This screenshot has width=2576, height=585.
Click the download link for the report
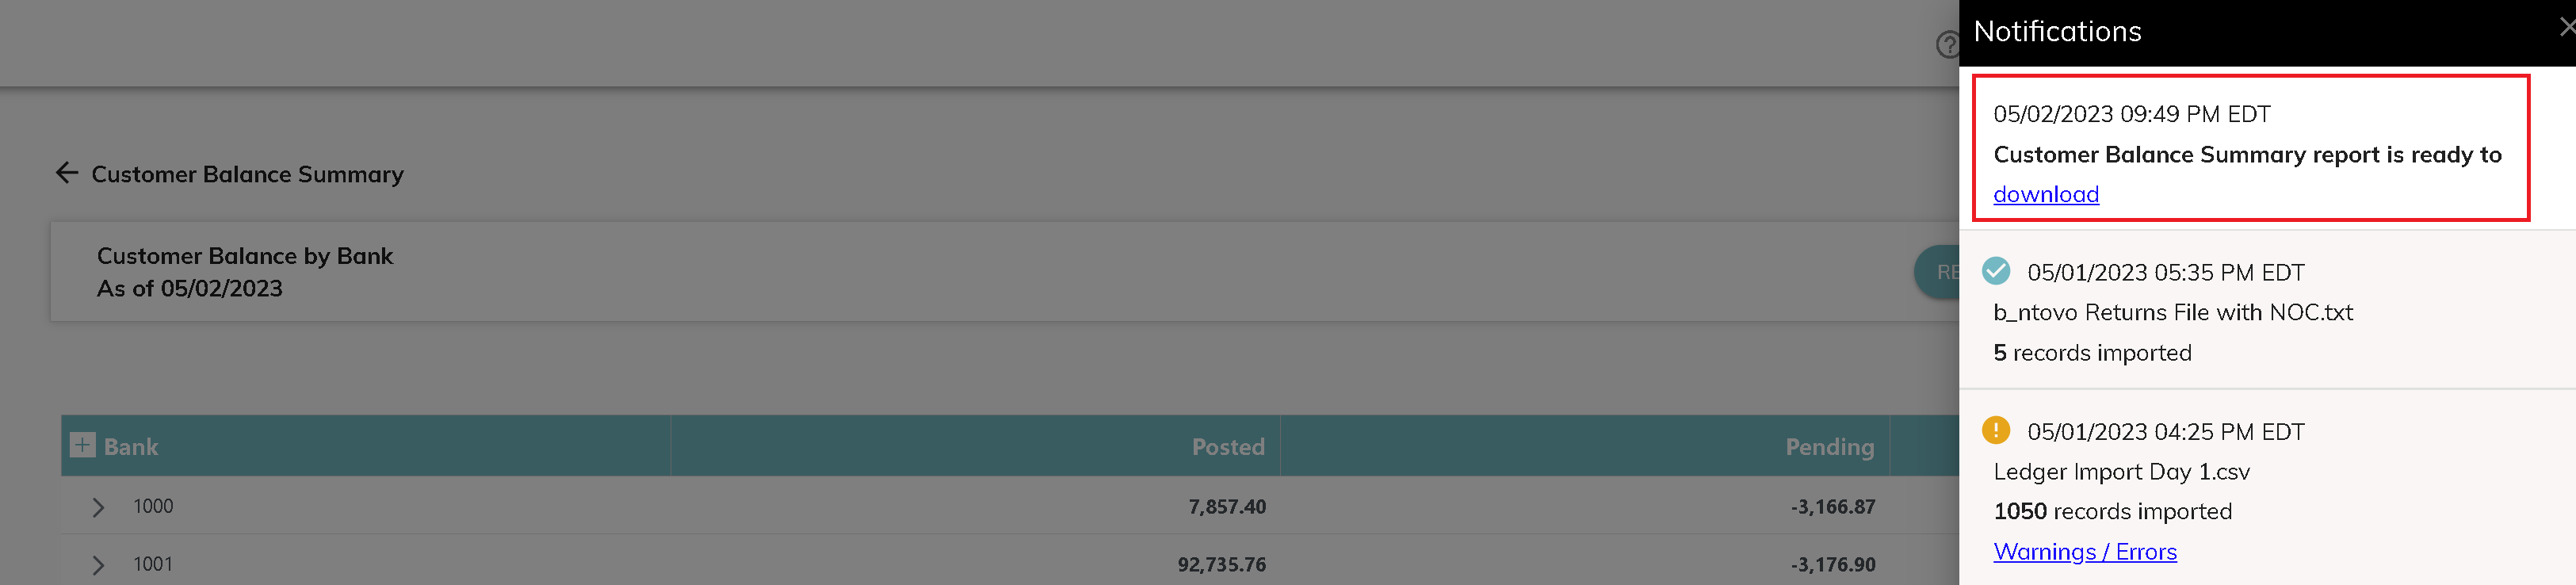tap(2045, 194)
